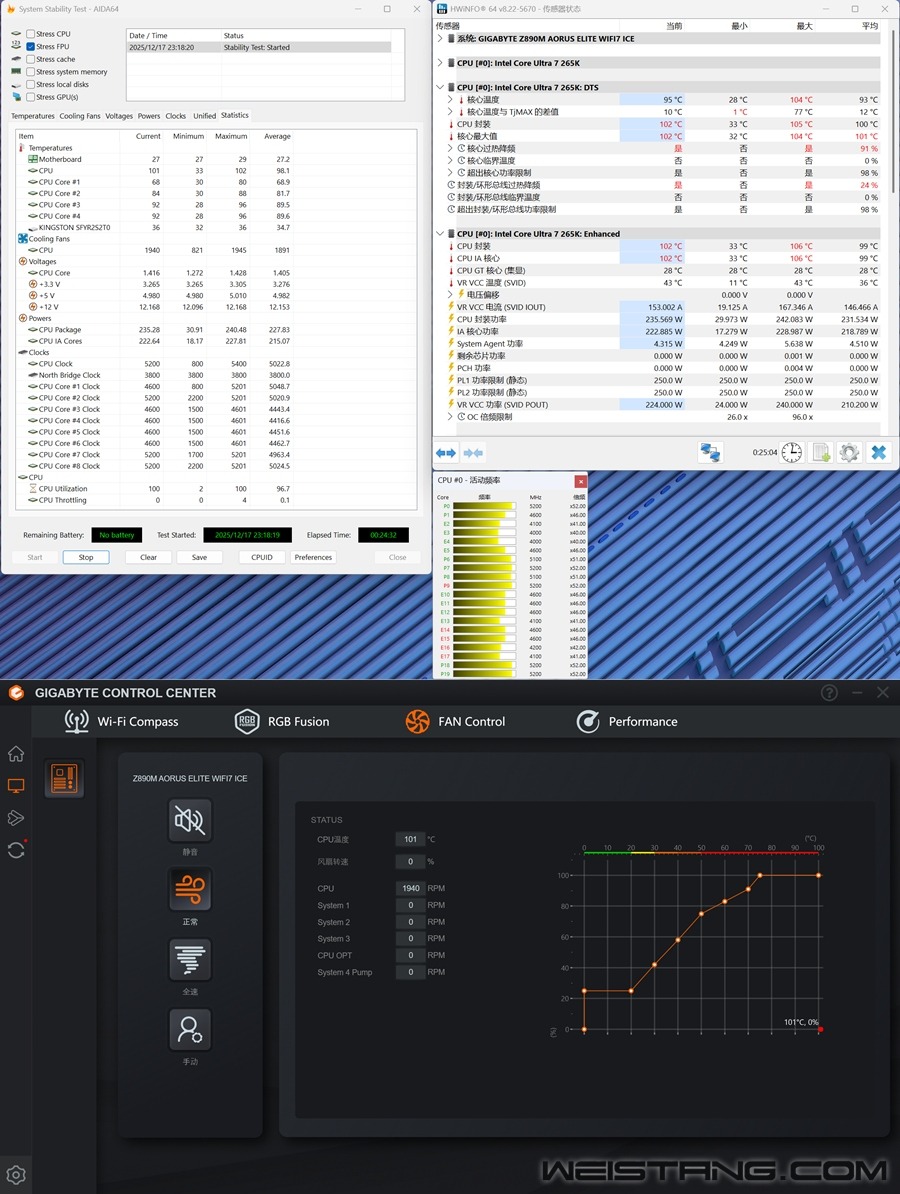Viewport: 900px width, 1194px height.
Task: Click the HWiNFO settings gear icon
Action: coord(849,453)
